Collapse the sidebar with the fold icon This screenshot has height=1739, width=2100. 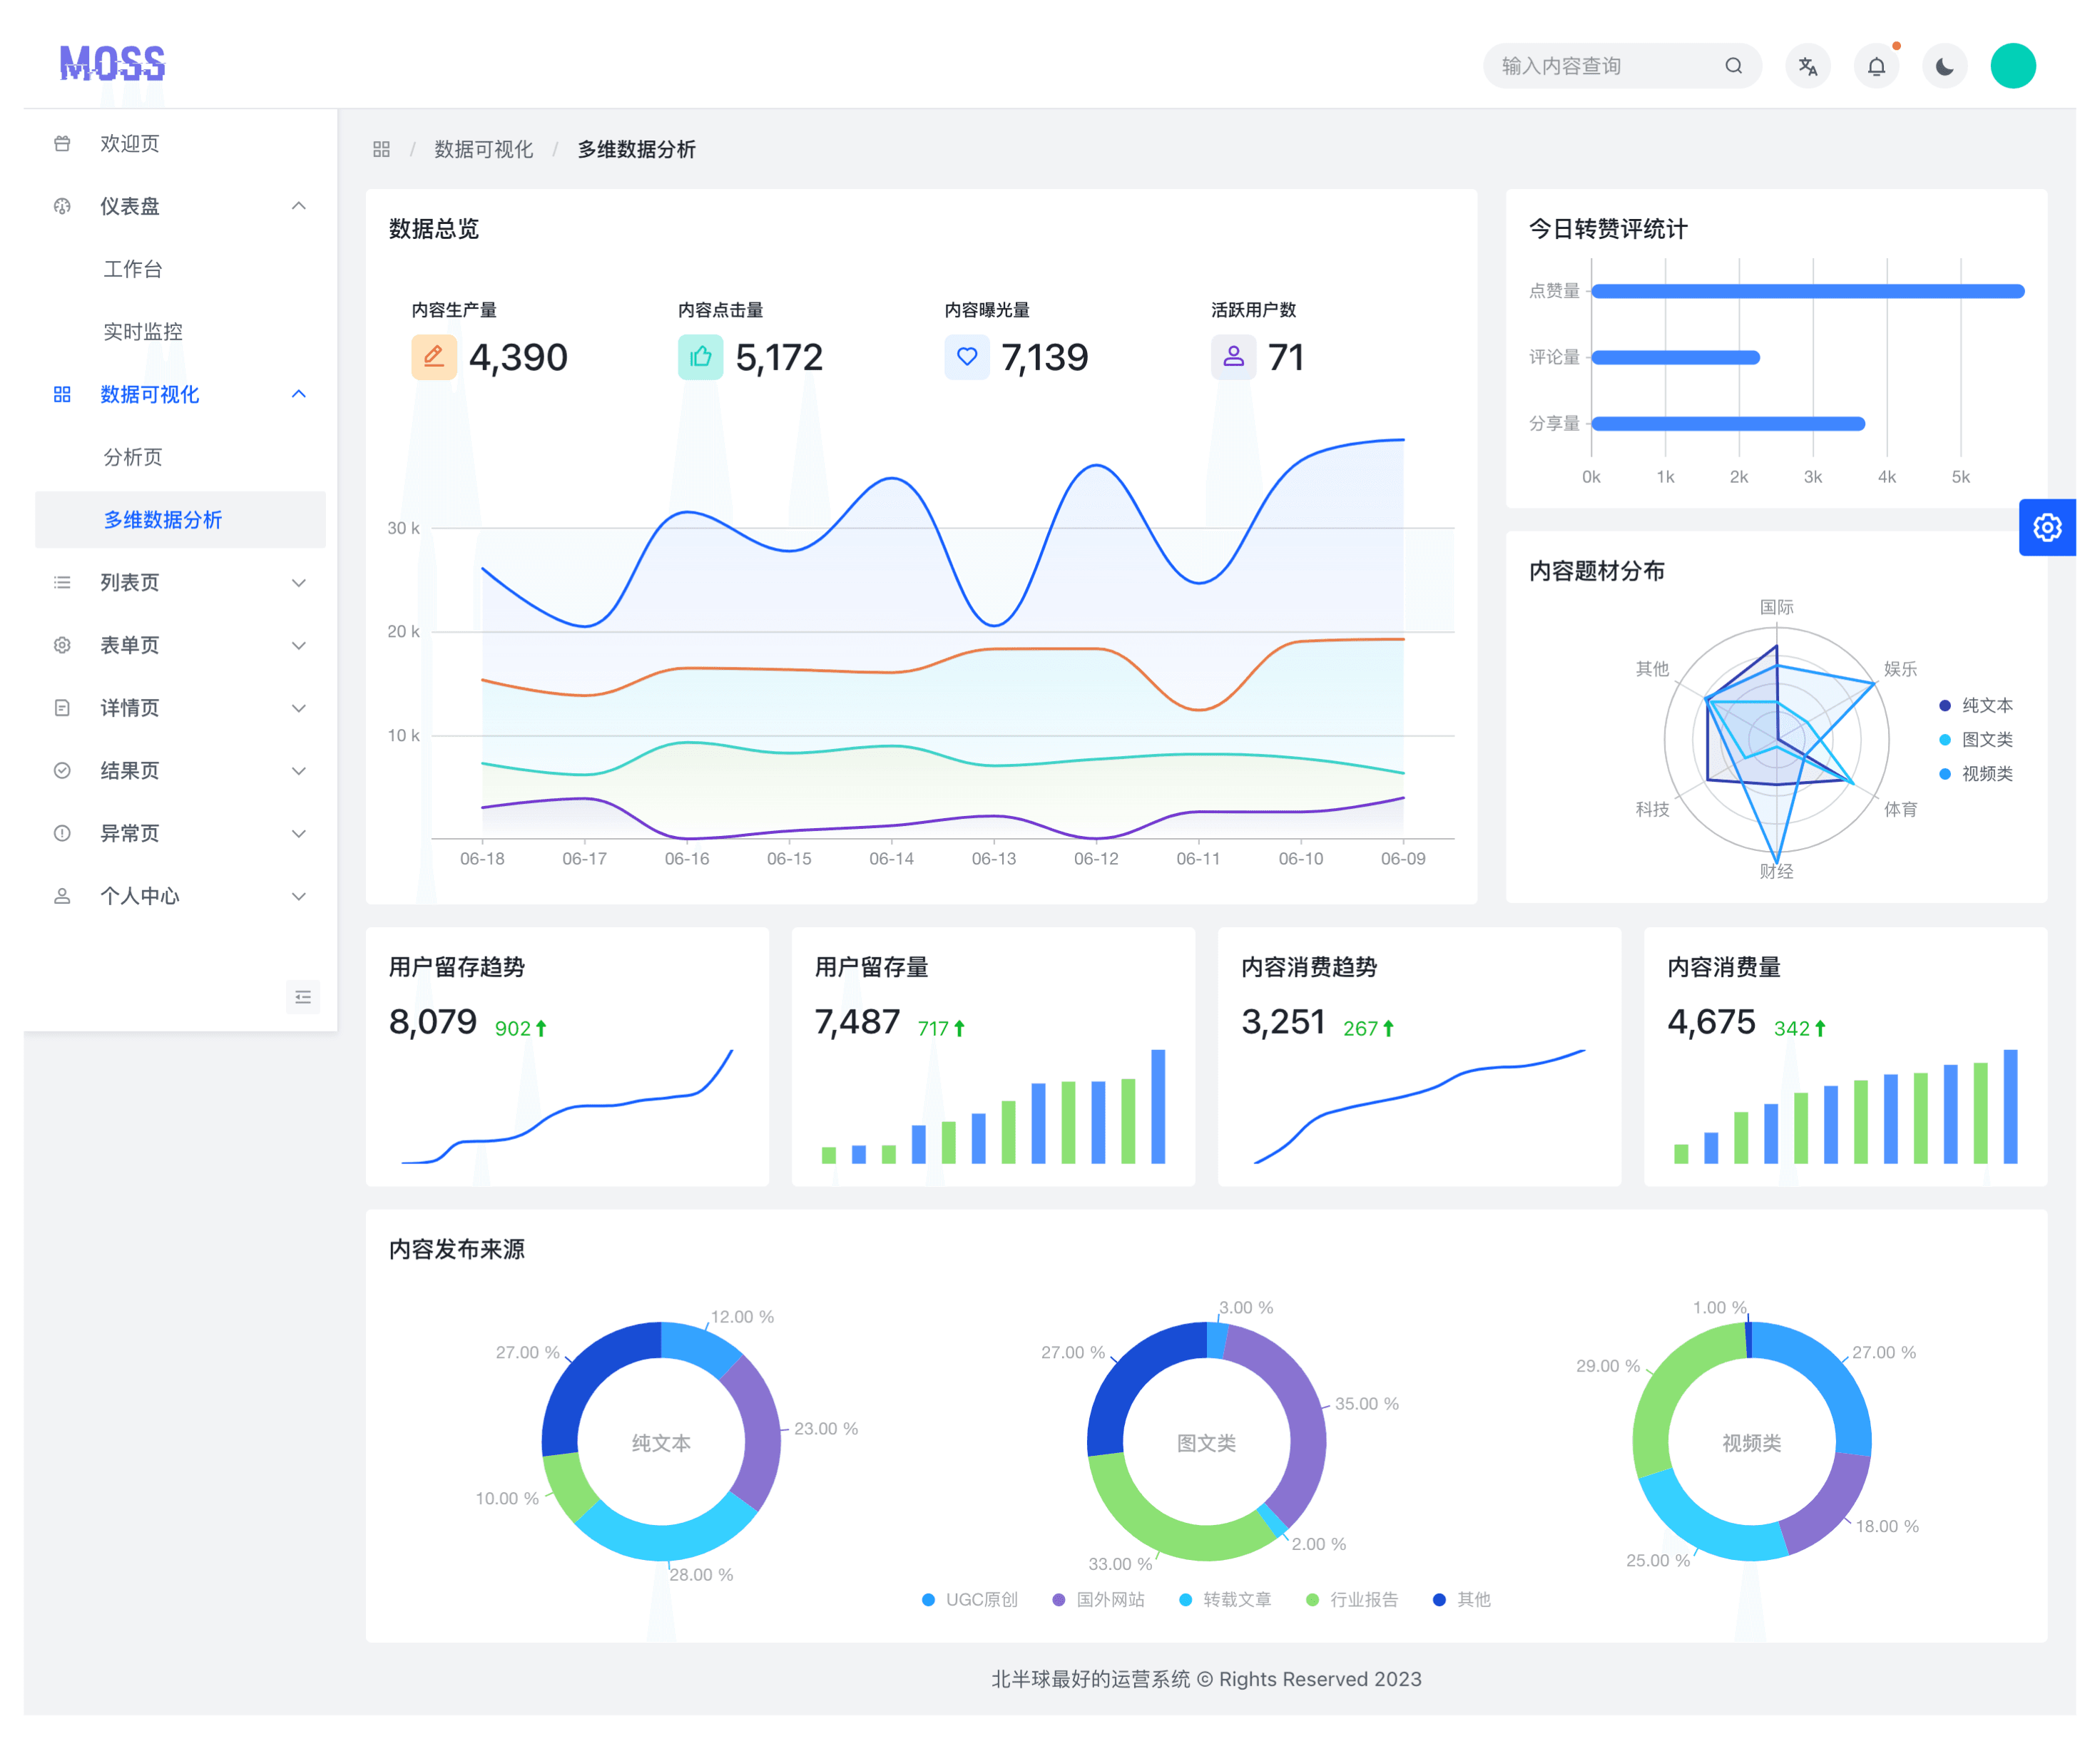pyautogui.click(x=303, y=996)
